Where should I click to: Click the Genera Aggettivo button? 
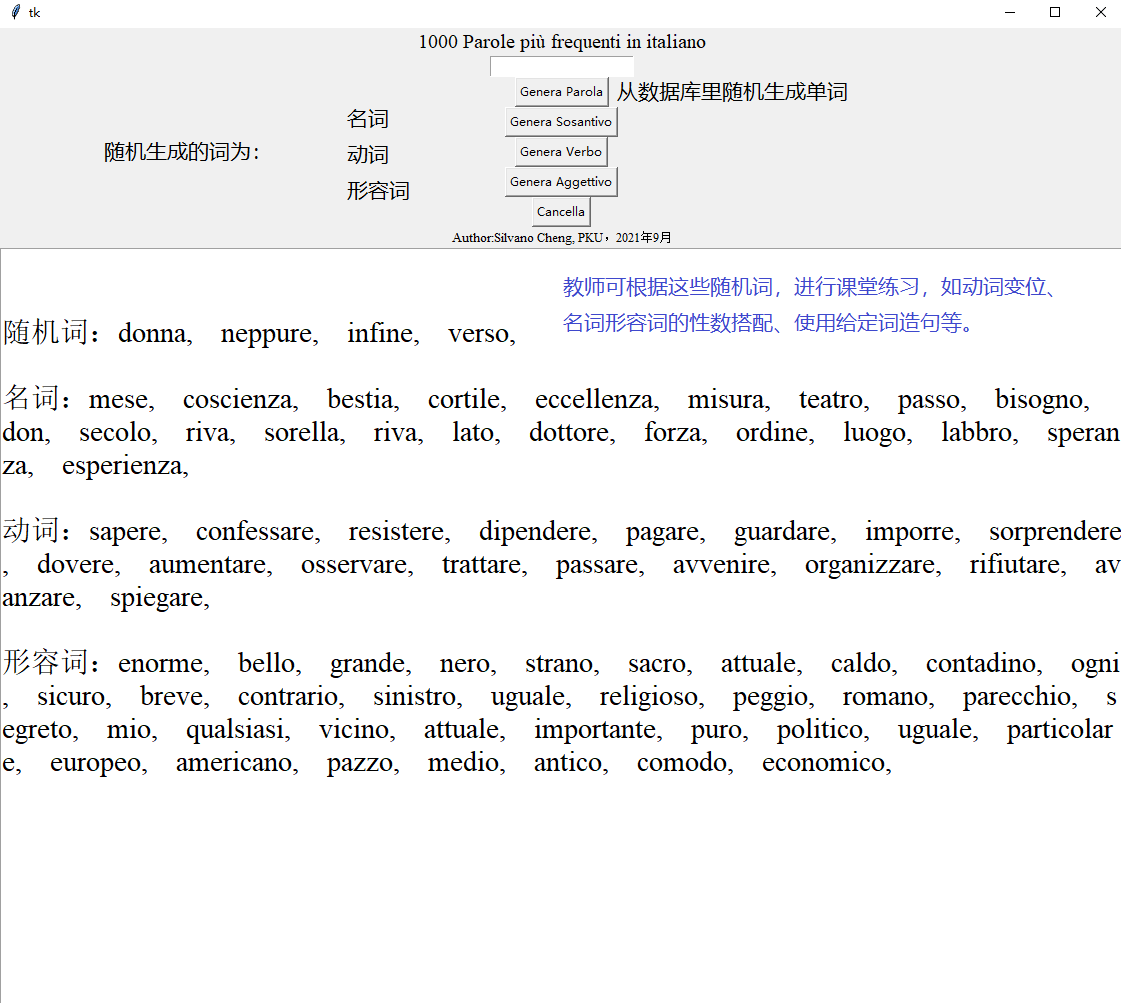pos(561,182)
